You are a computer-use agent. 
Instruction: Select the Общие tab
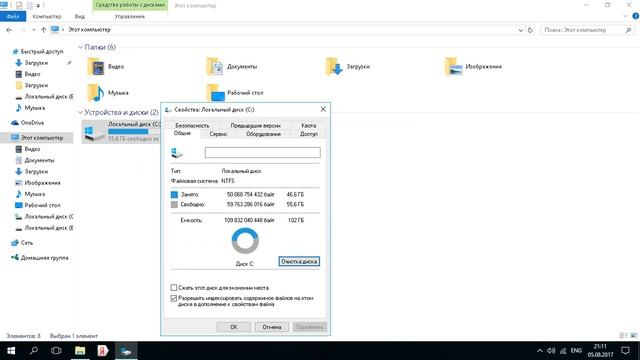(182, 133)
